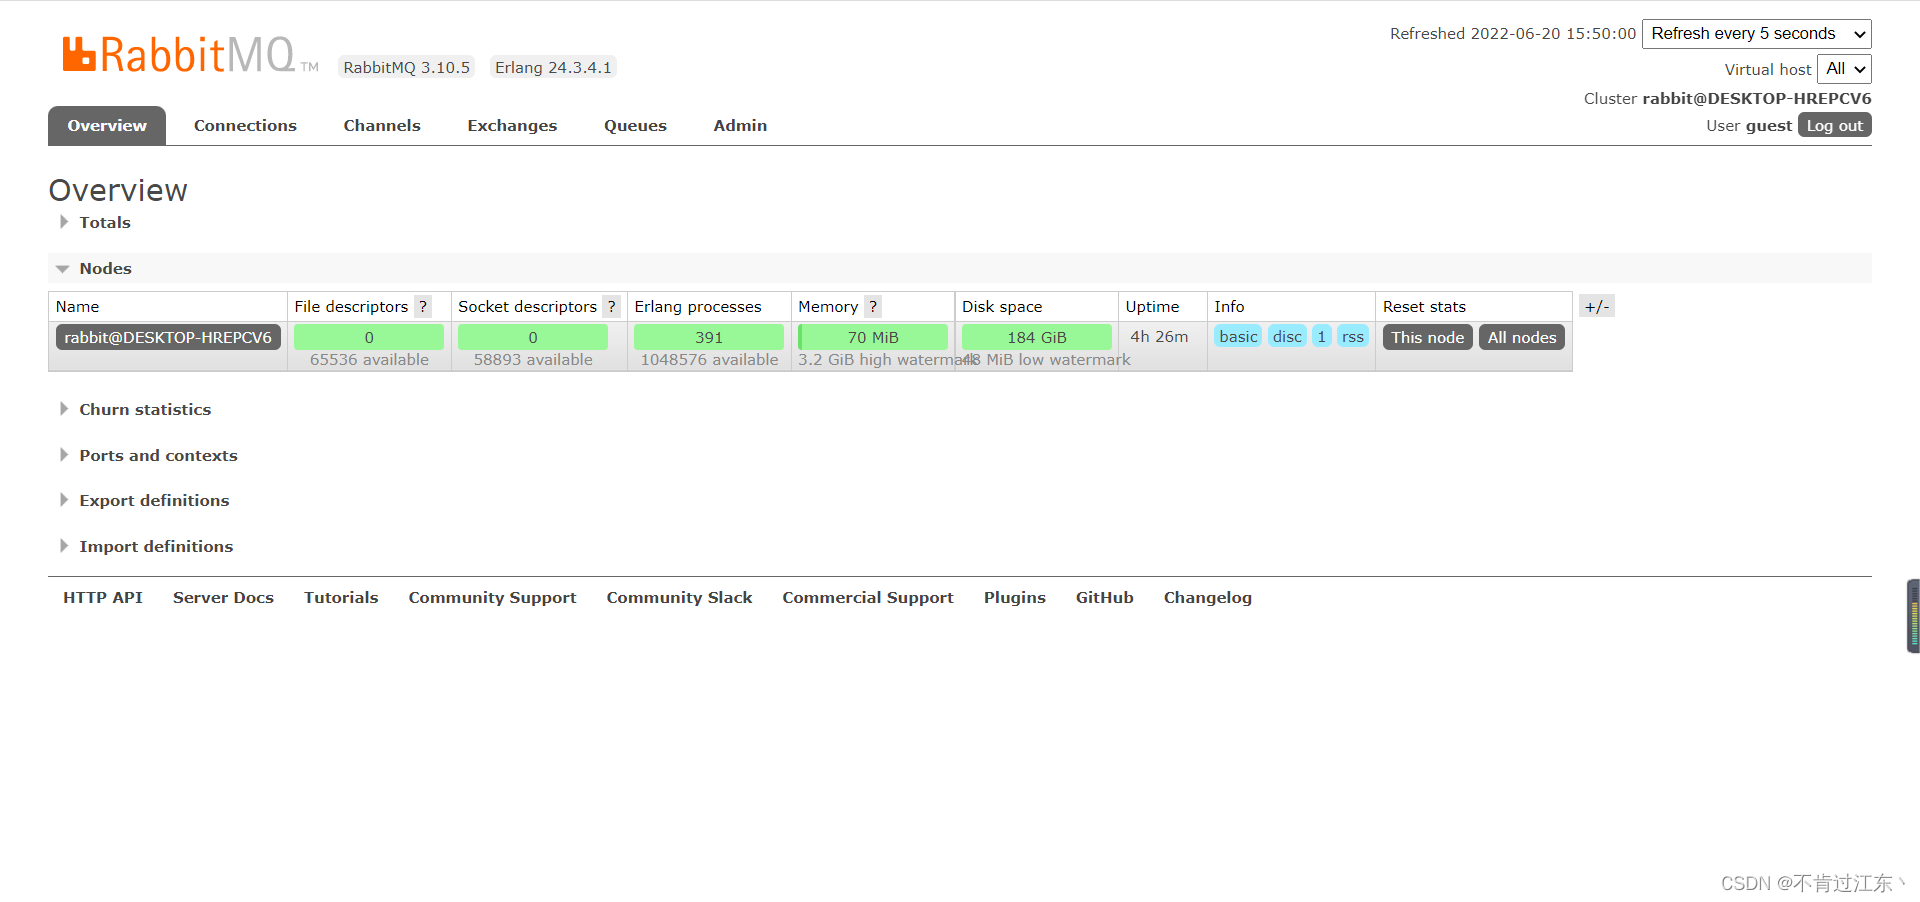Click the Reset stats column header
The width and height of the screenshot is (1920, 902).
pyautogui.click(x=1424, y=307)
